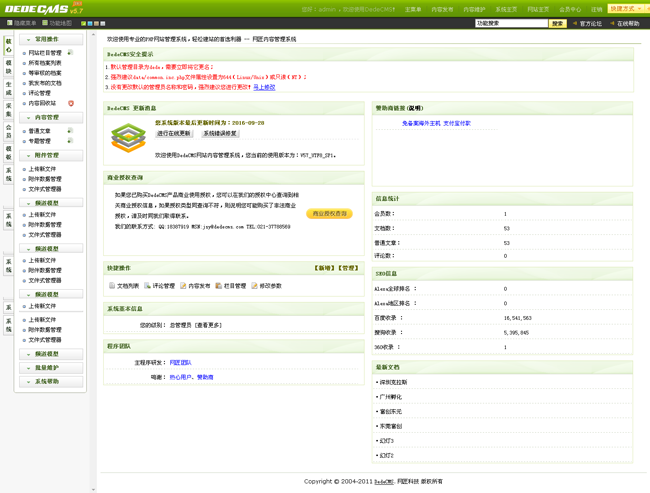Click the 搜索 button beside search box
This screenshot has width=650, height=493.
(558, 24)
